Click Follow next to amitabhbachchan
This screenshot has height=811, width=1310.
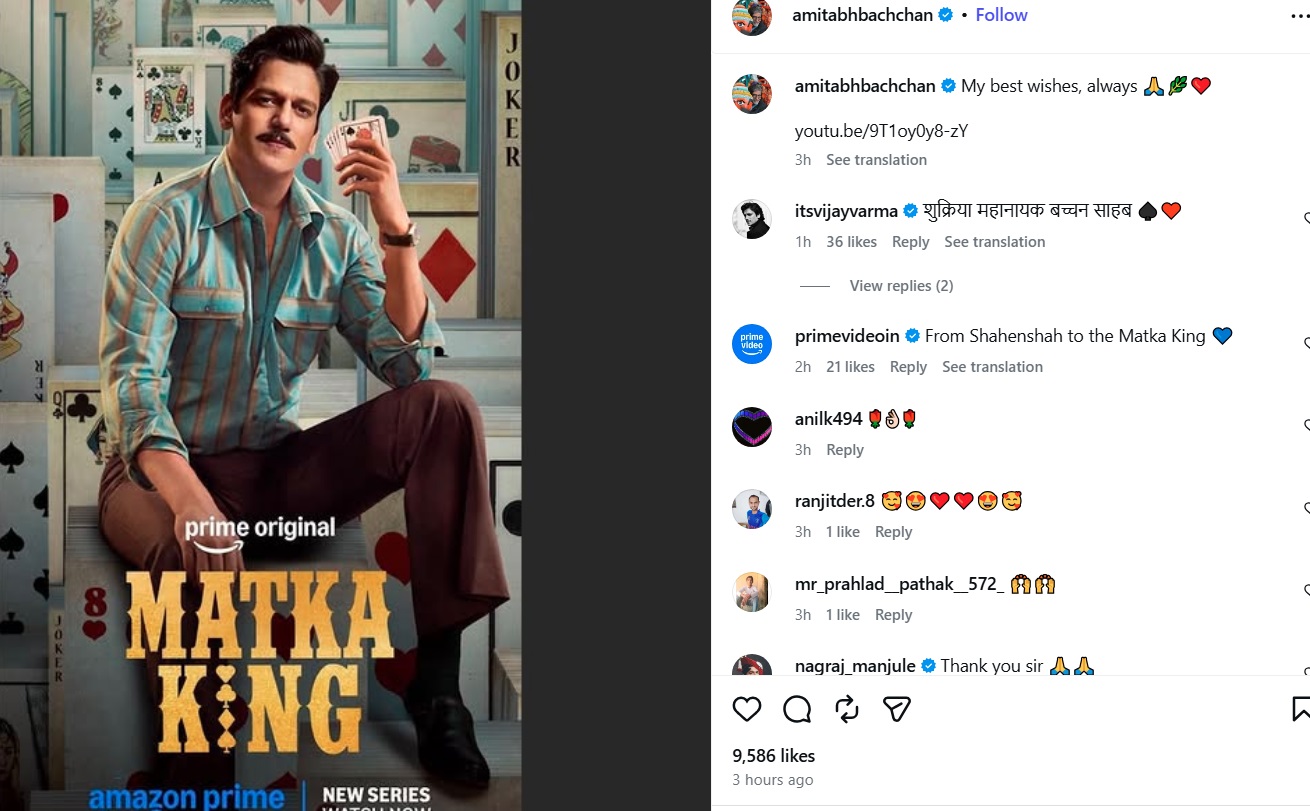click(x=1001, y=15)
